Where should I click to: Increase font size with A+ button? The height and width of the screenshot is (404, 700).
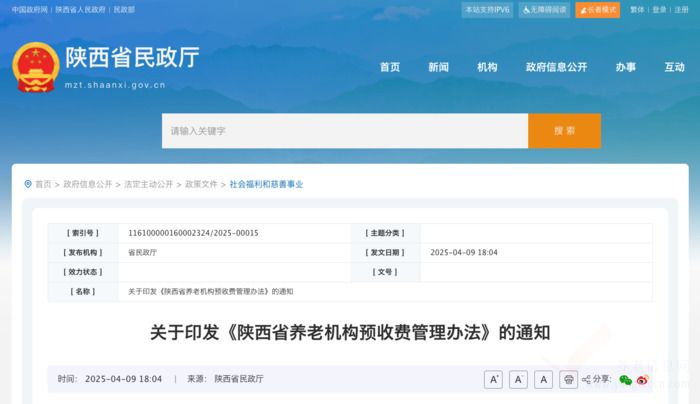pyautogui.click(x=493, y=379)
